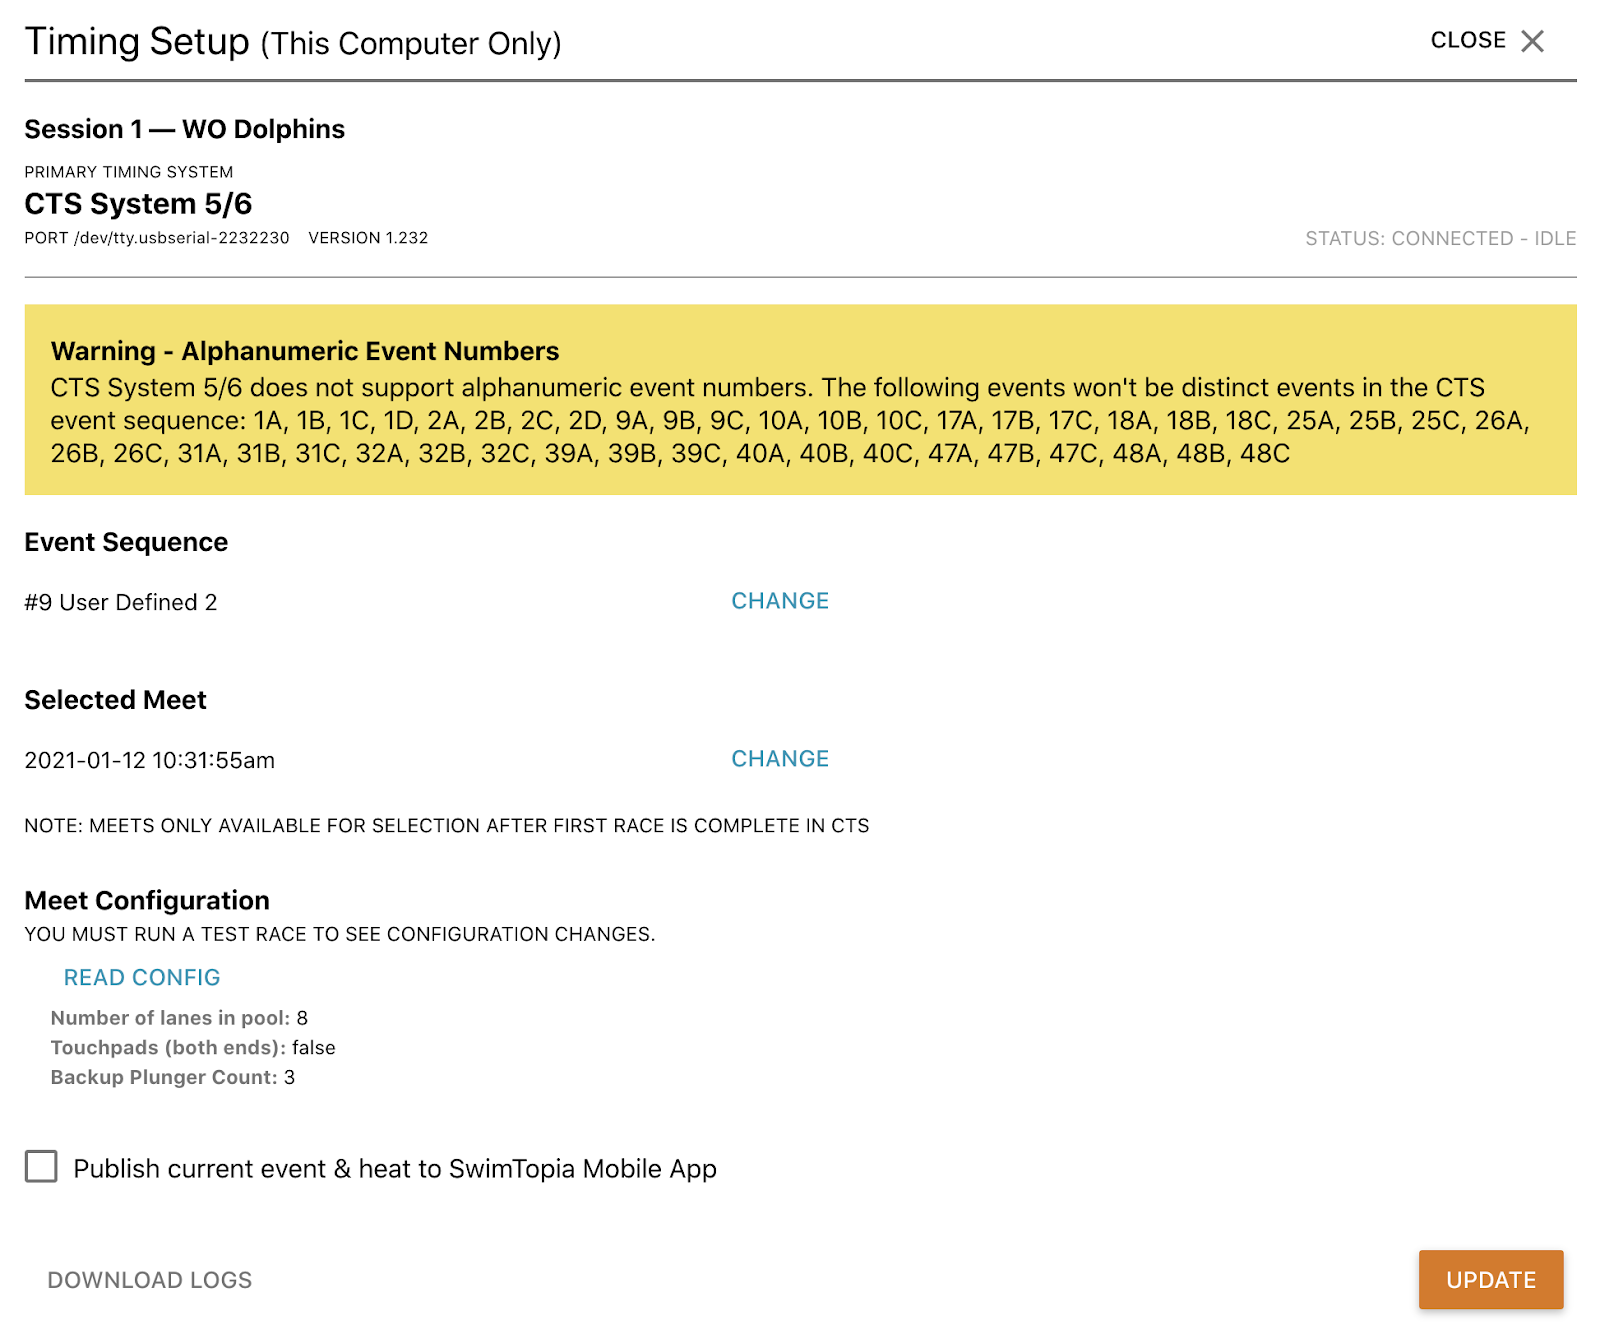
Task: Select the meet timestamp 2021-01-12 10:31:55am
Action: 150,761
